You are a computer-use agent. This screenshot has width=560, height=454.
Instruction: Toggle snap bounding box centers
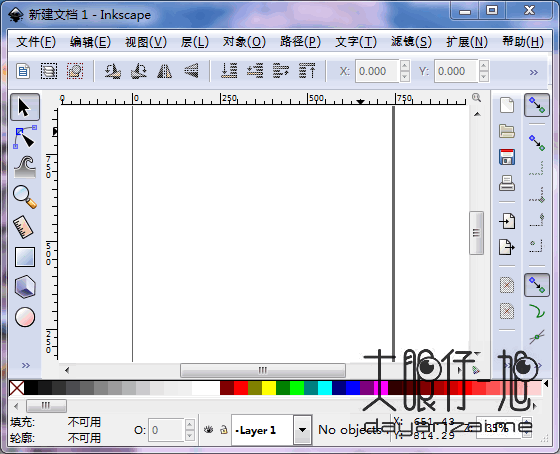point(536,246)
